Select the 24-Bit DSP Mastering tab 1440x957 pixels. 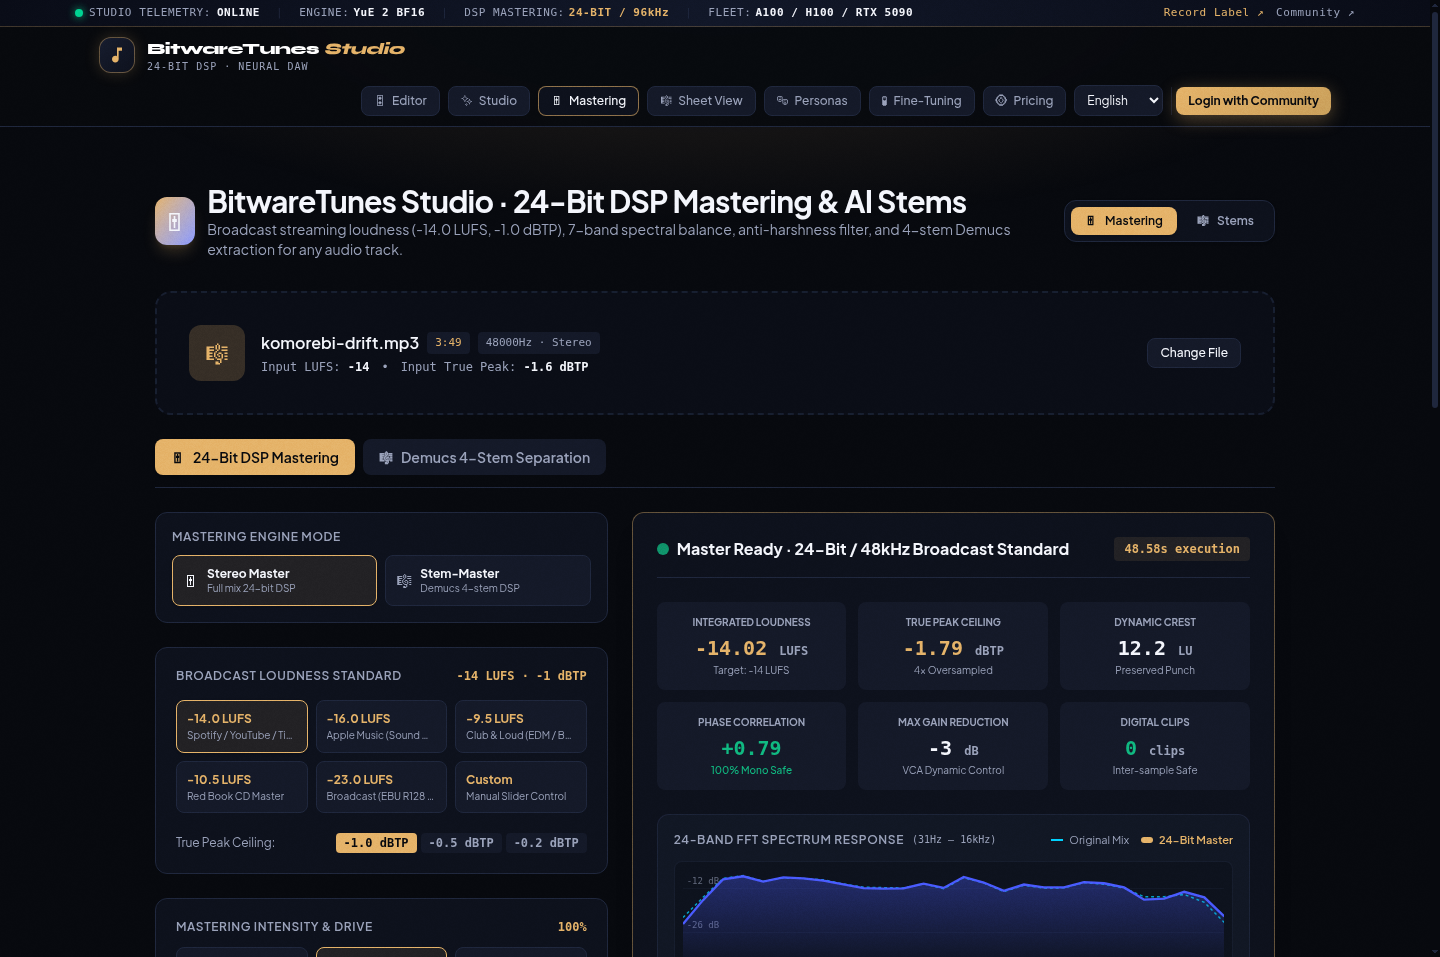(x=255, y=457)
